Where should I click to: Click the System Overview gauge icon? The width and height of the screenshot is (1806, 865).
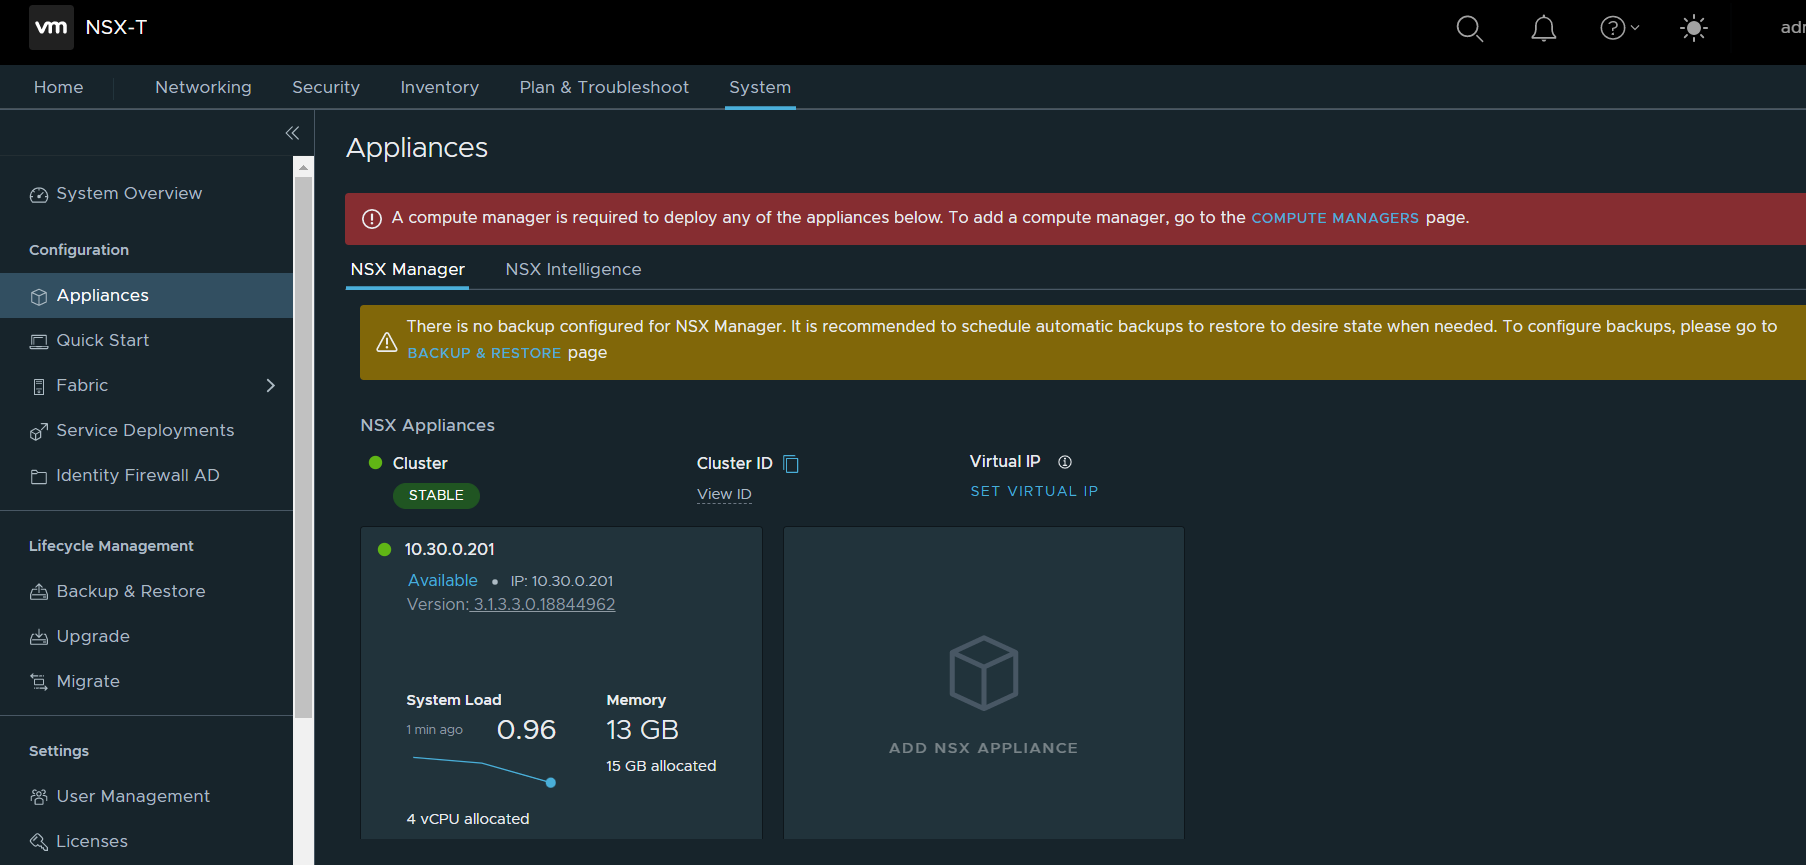[x=39, y=195]
